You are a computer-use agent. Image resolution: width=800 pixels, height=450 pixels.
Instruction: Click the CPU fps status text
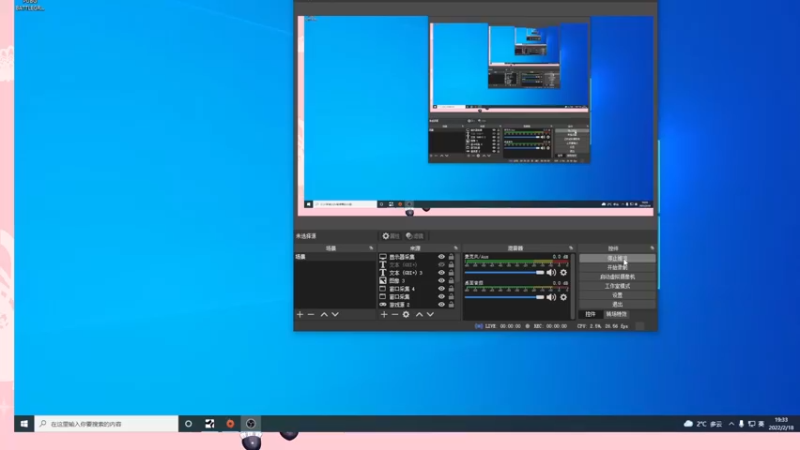(x=602, y=326)
